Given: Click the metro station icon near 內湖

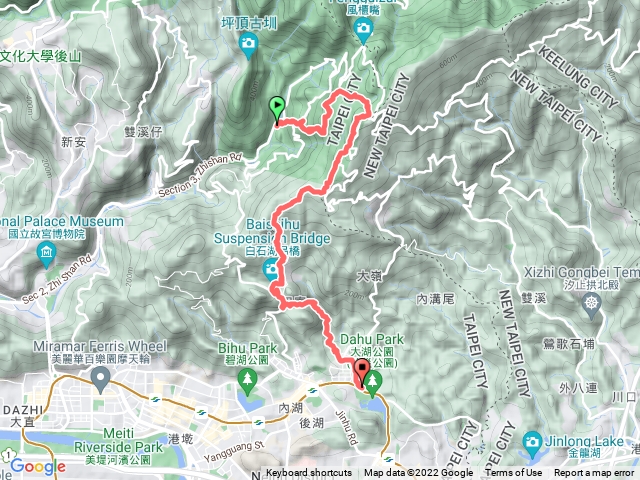Looking at the screenshot, I should 313,391.
